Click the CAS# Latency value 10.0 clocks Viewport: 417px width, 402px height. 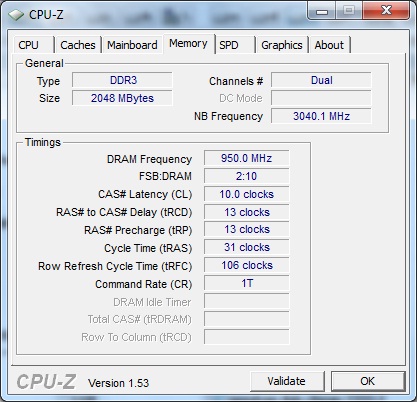(x=247, y=194)
